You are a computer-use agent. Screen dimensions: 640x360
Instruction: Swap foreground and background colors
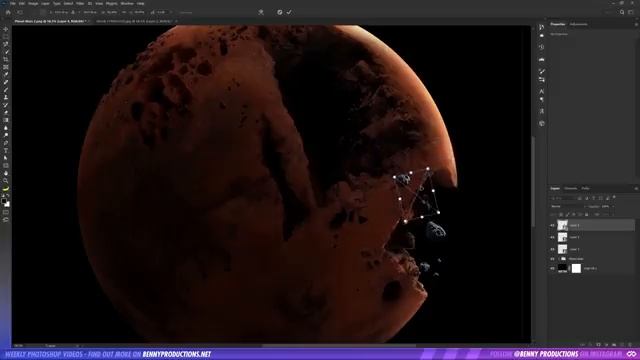pyautogui.click(x=8, y=196)
